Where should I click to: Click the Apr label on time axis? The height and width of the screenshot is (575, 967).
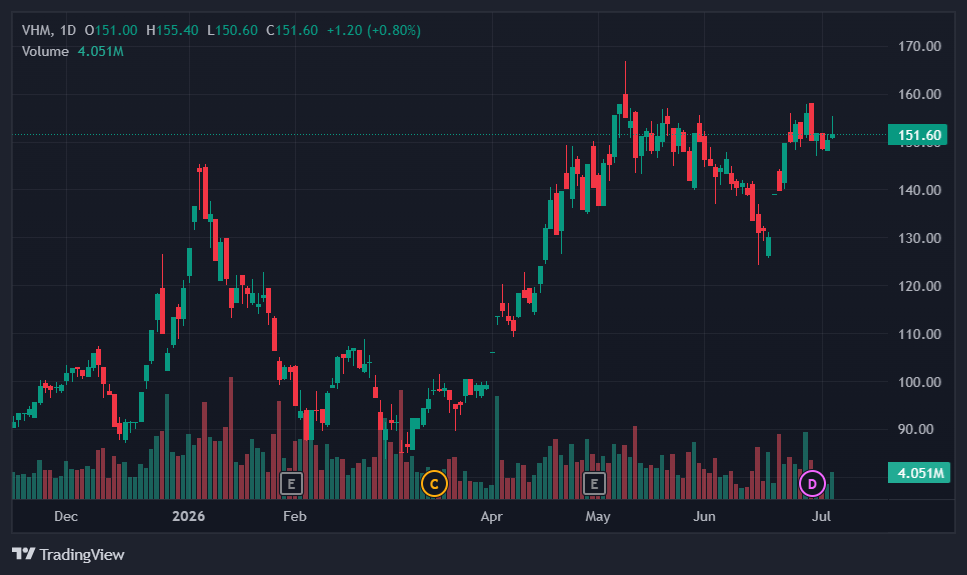click(492, 516)
